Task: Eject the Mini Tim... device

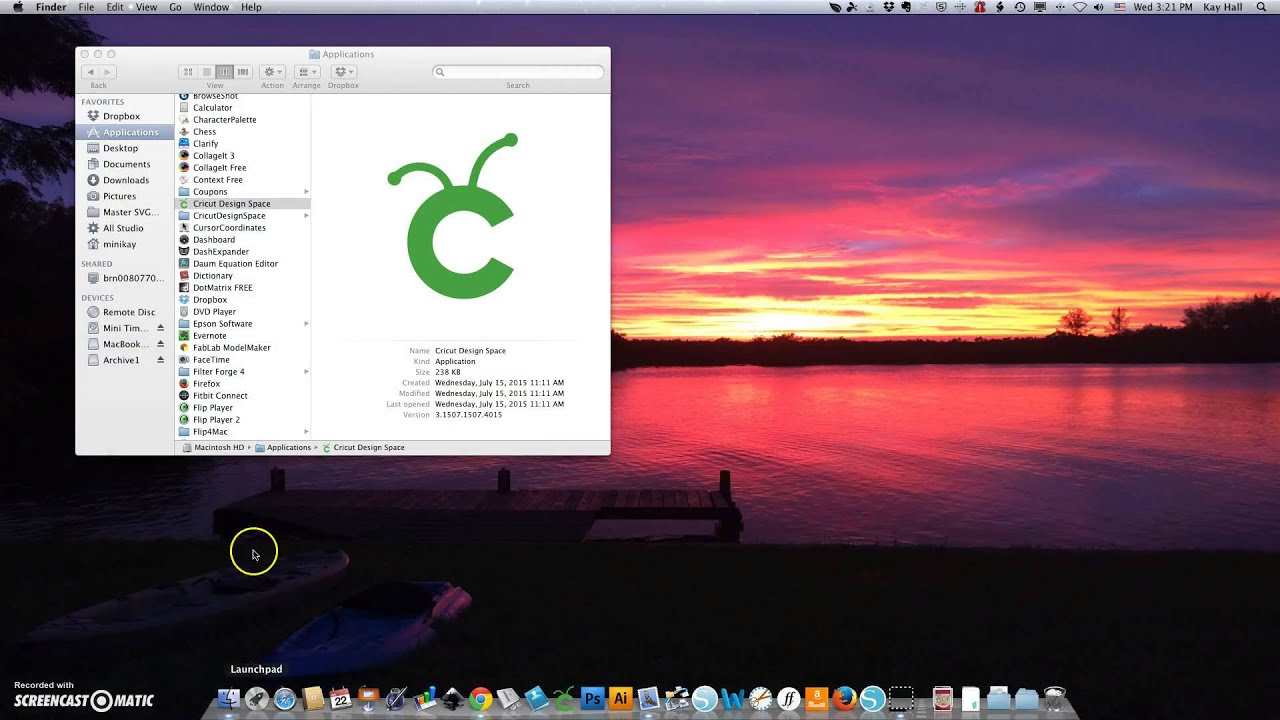Action: coord(160,328)
